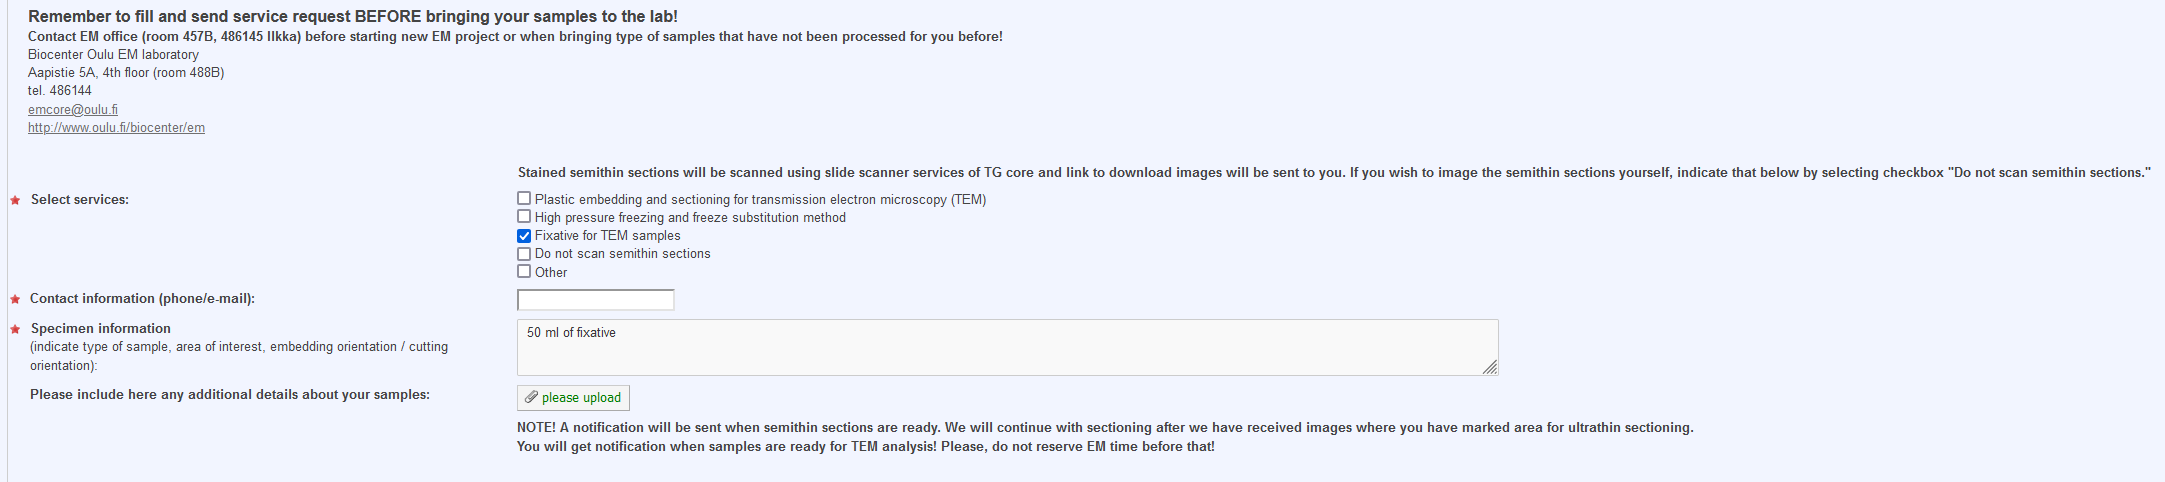Click the Select services label
2165x482 pixels.
[x=80, y=200]
